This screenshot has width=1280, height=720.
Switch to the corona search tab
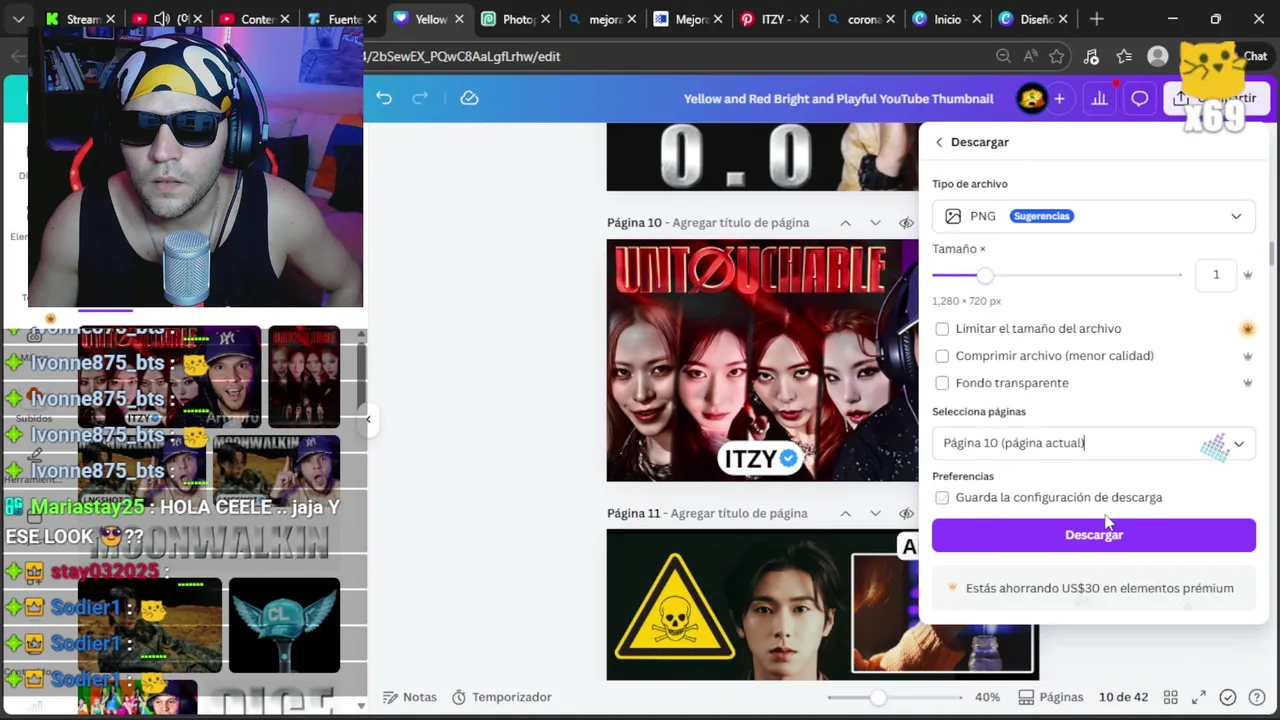(862, 19)
